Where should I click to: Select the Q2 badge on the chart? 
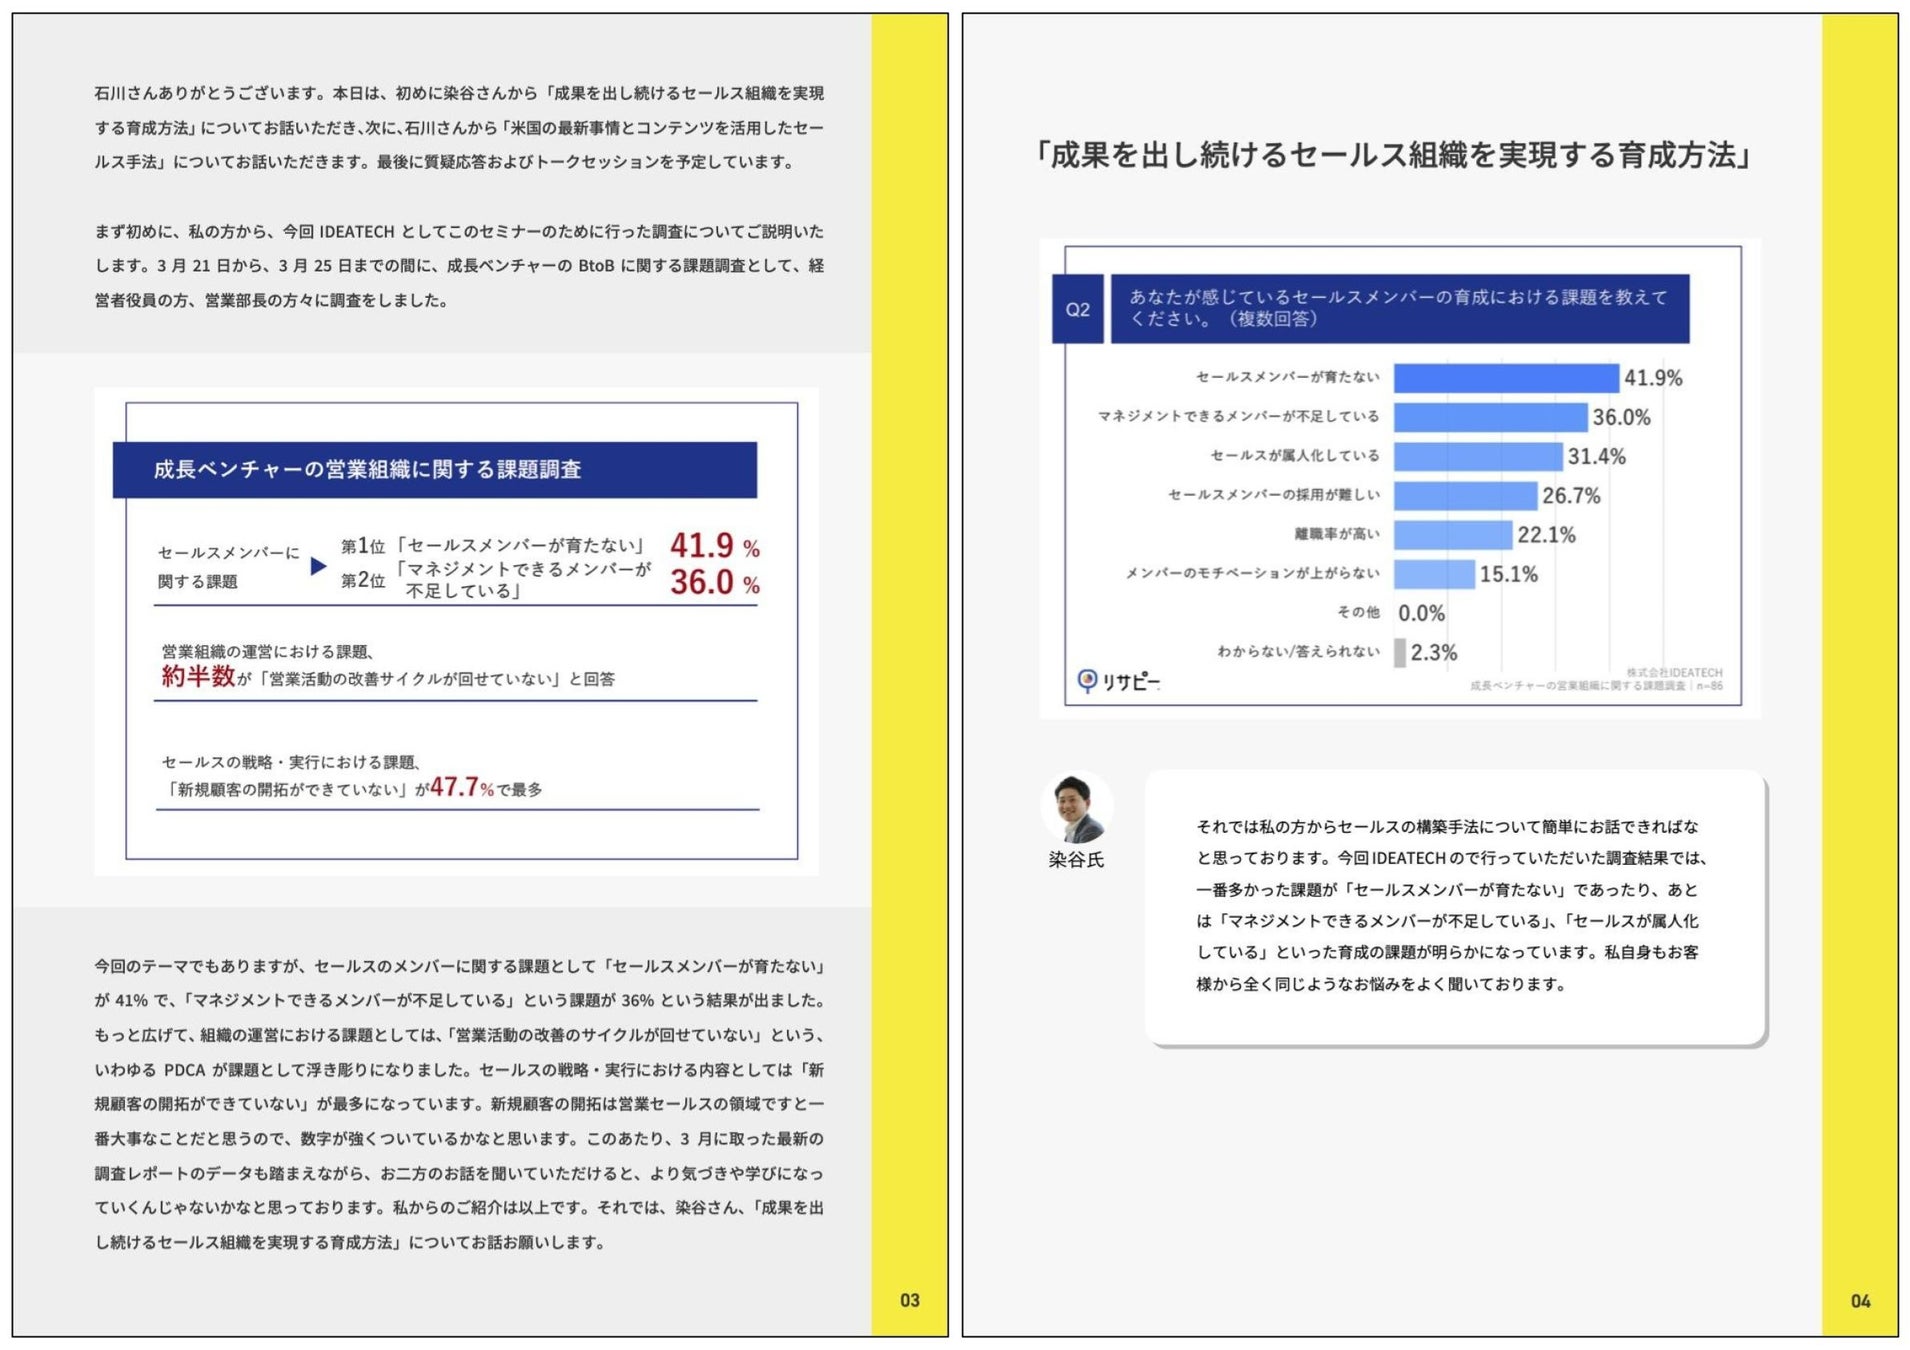(x=1078, y=309)
